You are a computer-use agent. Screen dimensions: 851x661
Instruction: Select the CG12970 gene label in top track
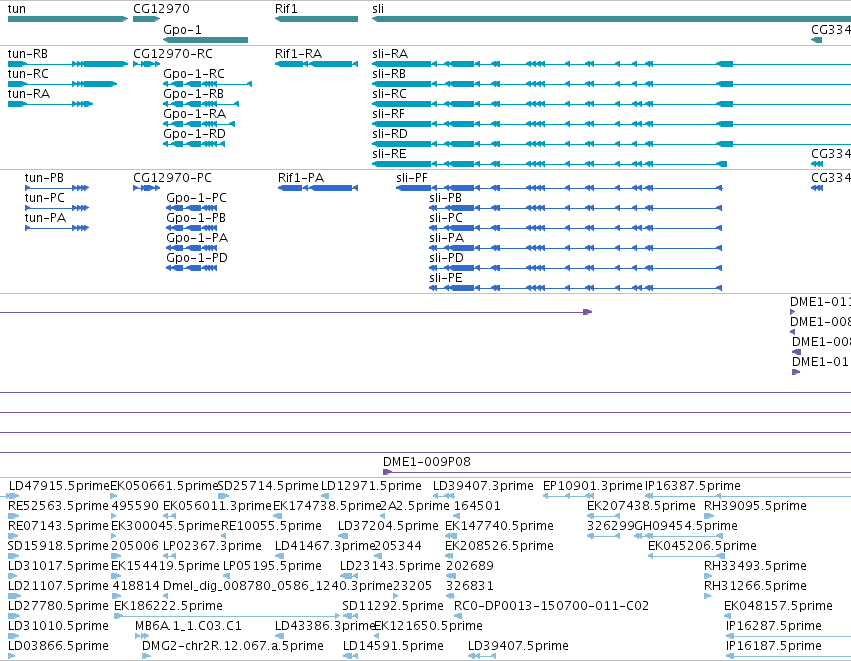coord(161,9)
